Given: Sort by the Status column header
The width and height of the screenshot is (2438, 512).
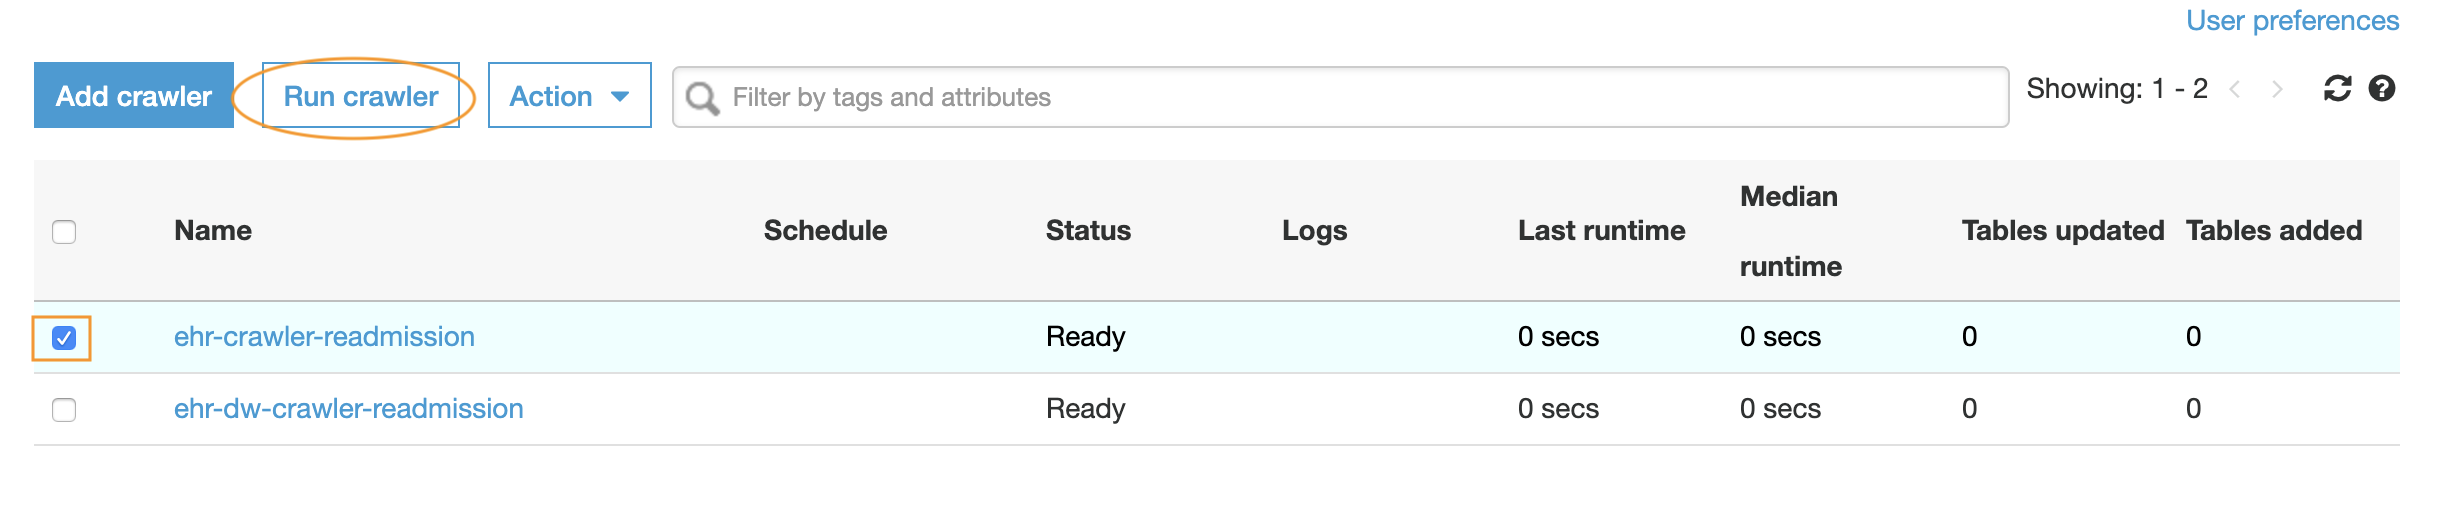Looking at the screenshot, I should 1088,231.
